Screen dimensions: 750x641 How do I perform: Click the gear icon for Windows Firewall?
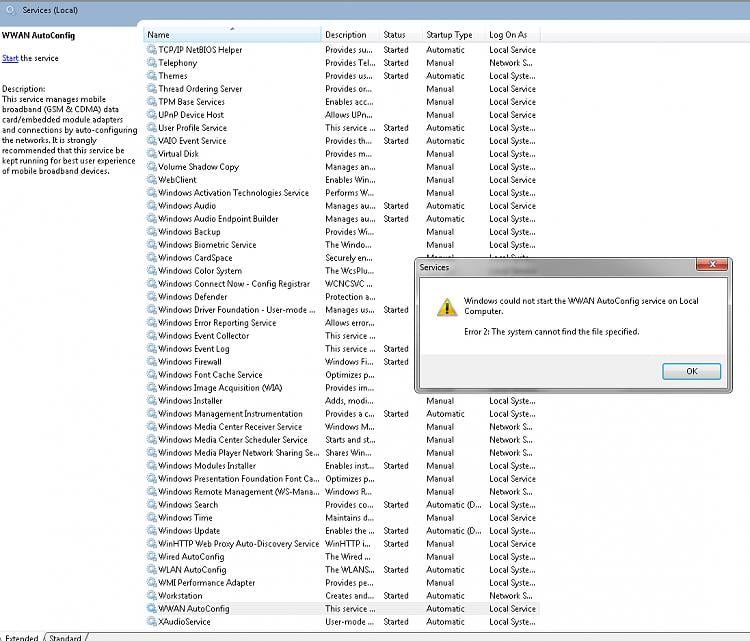(152, 362)
